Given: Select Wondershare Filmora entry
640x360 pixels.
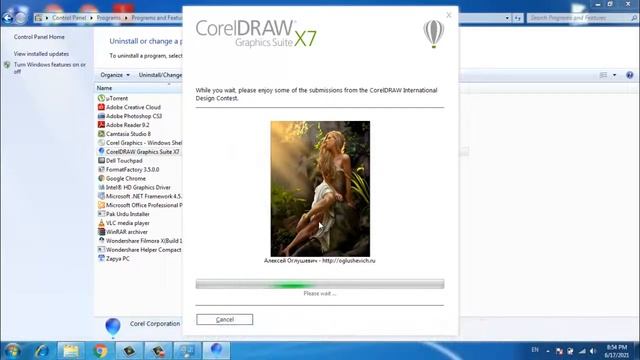Looking at the screenshot, I should coord(139,241).
